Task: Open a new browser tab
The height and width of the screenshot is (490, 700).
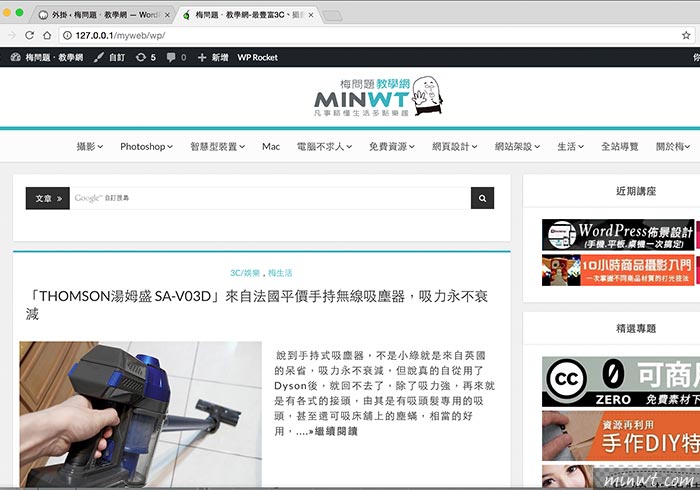Action: point(332,17)
